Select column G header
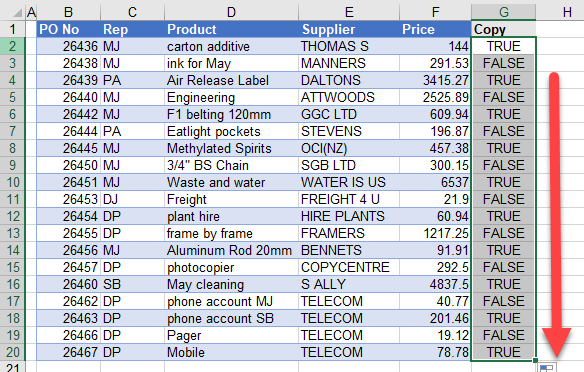Image resolution: width=584 pixels, height=372 pixels. click(x=504, y=12)
